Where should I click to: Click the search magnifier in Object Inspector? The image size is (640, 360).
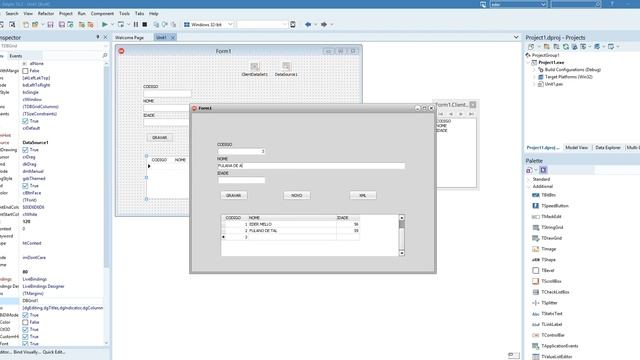[105, 56]
